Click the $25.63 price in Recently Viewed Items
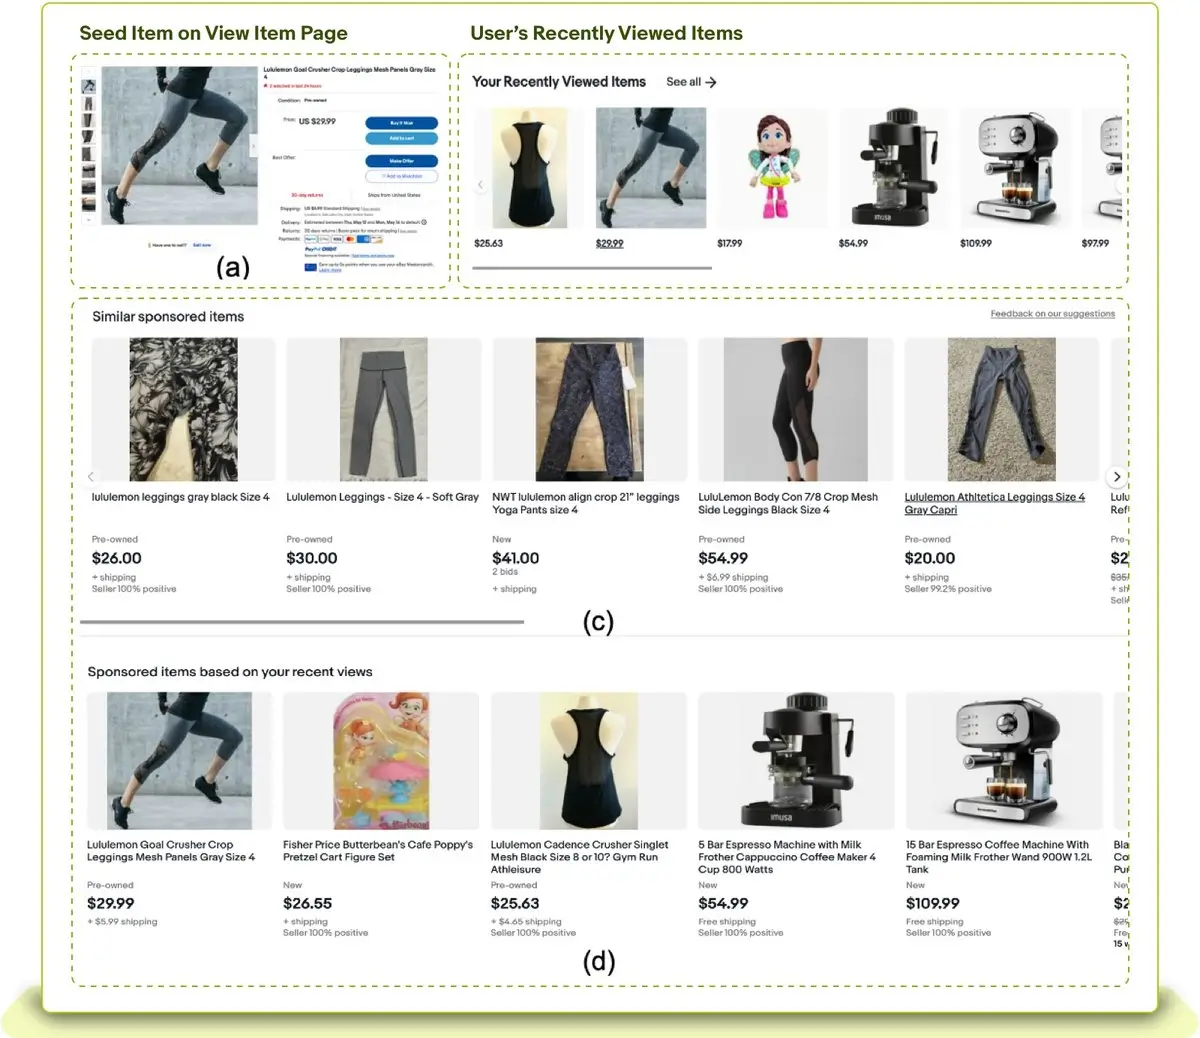1200x1038 pixels. (488, 243)
